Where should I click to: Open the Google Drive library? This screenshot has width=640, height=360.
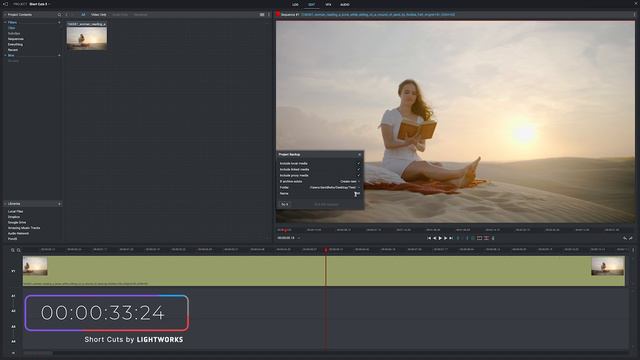pyautogui.click(x=17, y=222)
